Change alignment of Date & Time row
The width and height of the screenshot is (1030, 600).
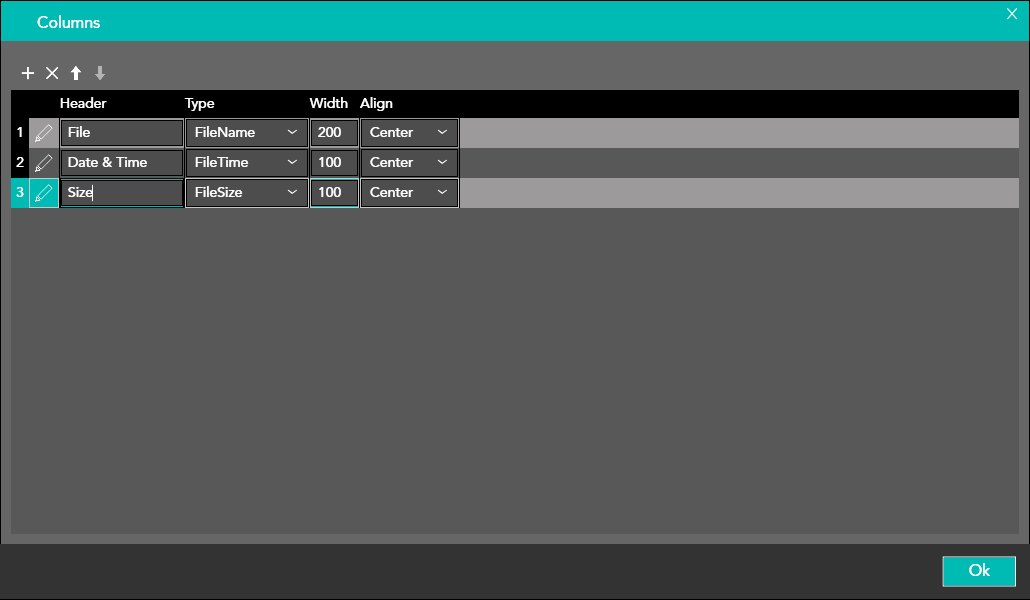tap(409, 163)
